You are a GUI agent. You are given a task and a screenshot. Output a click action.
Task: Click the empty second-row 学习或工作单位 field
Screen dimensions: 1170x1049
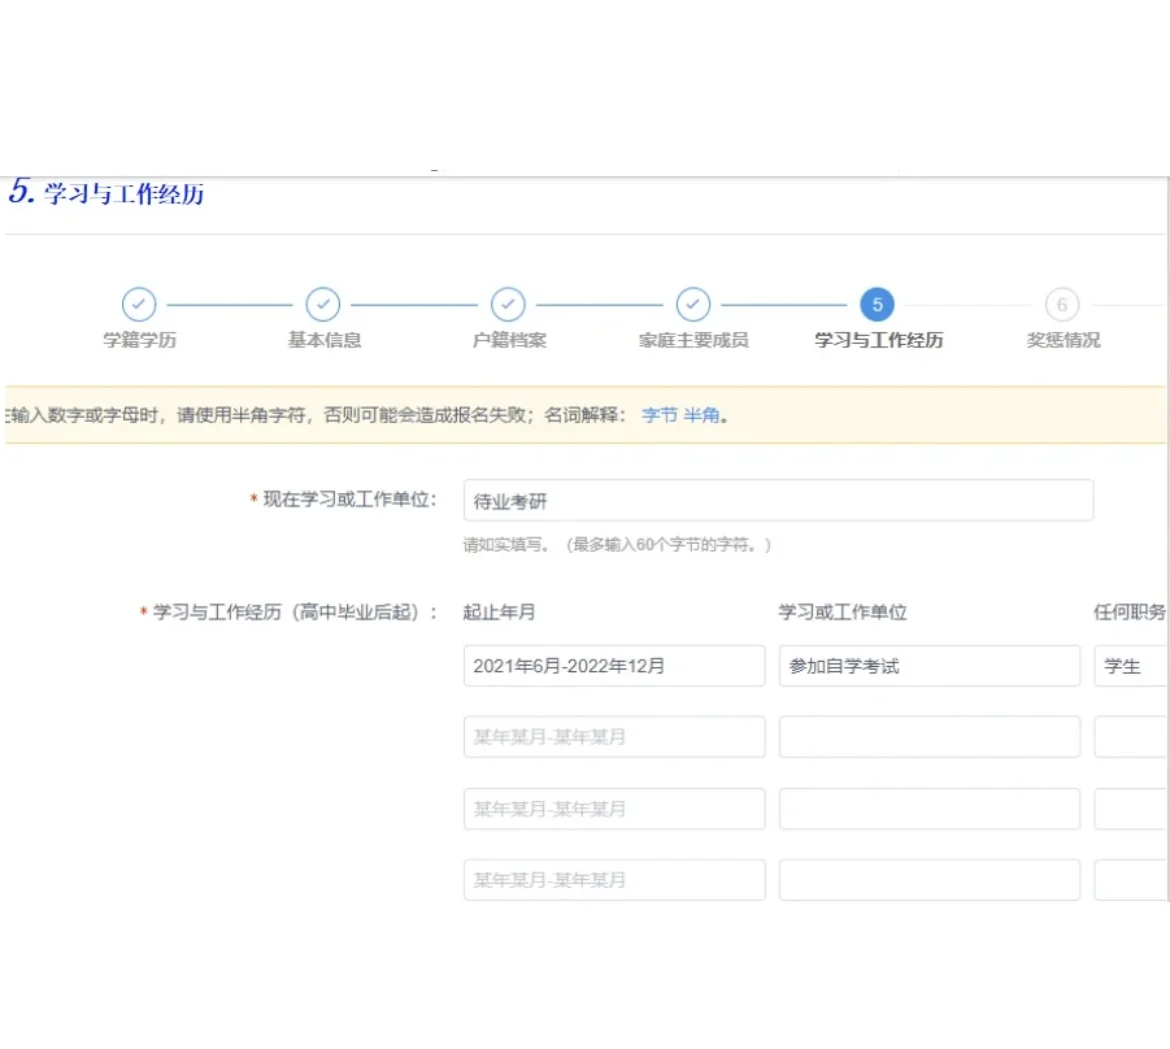click(x=929, y=737)
